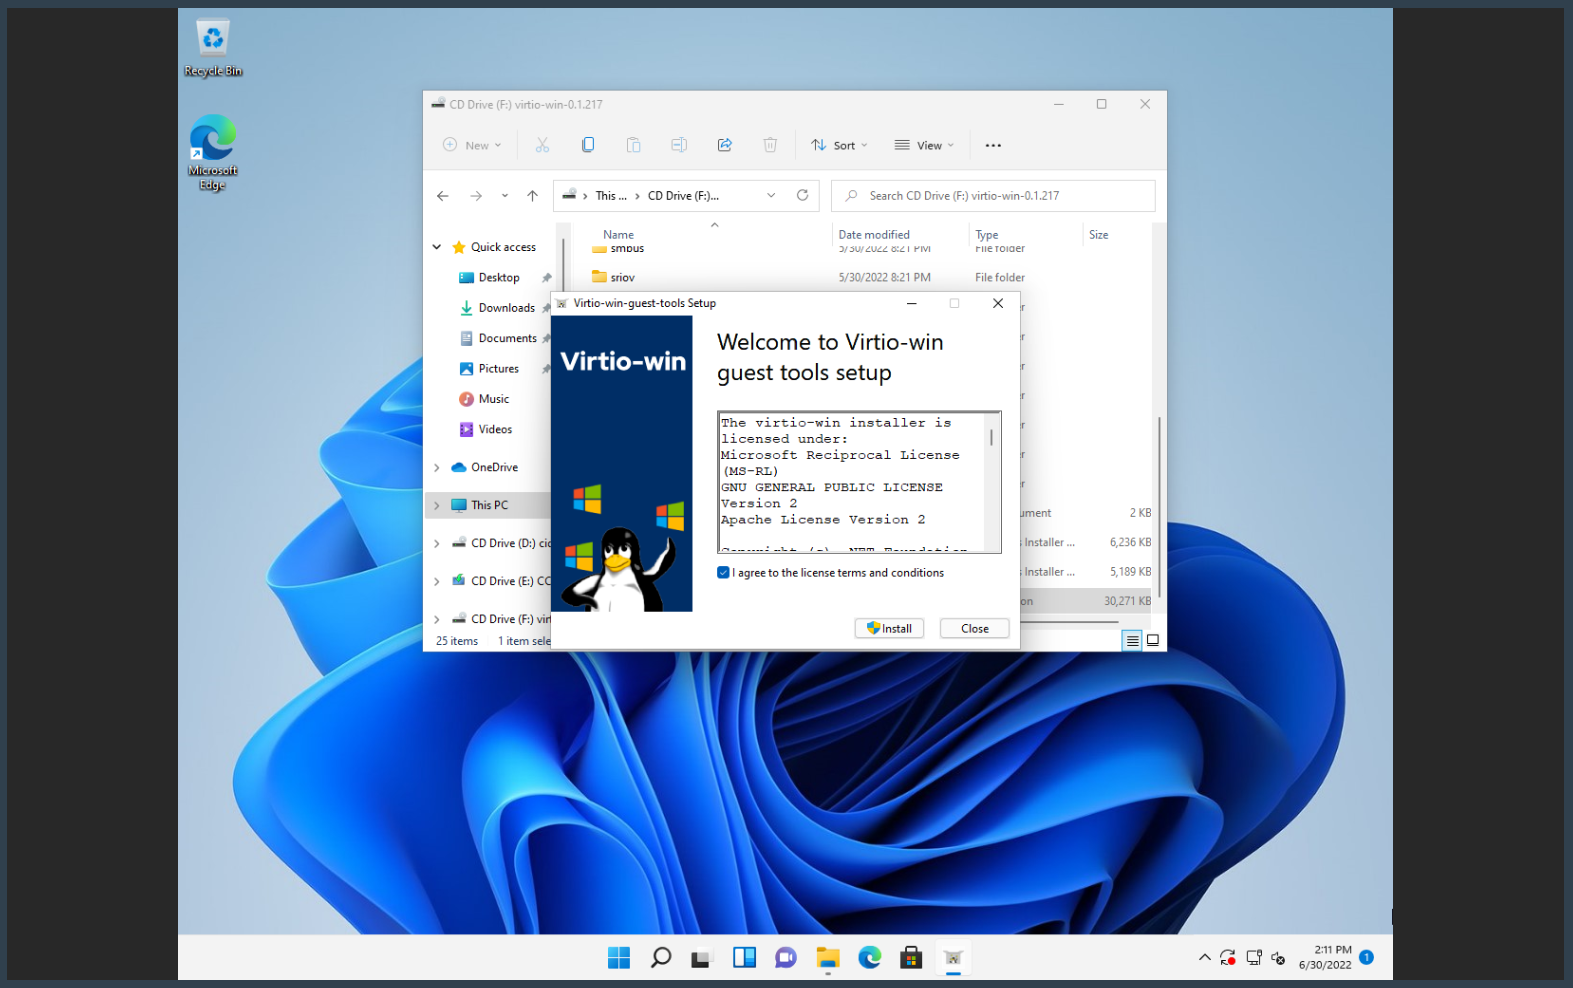Go up one folder level
This screenshot has height=988, width=1573.
pyautogui.click(x=532, y=196)
